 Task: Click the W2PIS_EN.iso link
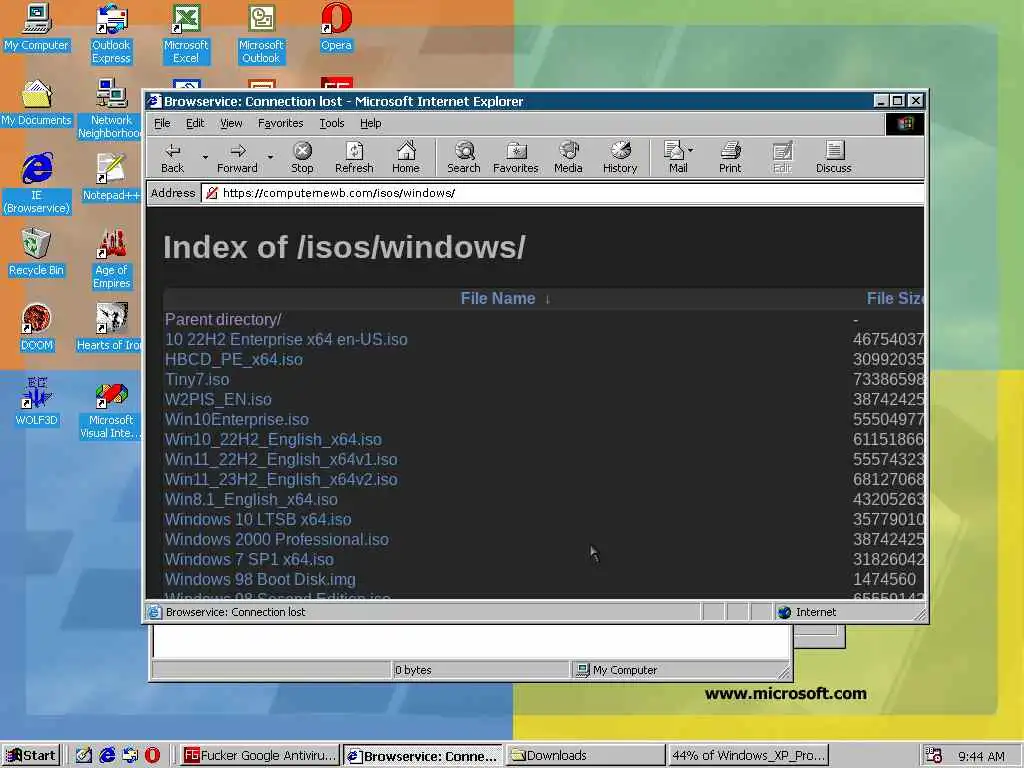point(218,400)
